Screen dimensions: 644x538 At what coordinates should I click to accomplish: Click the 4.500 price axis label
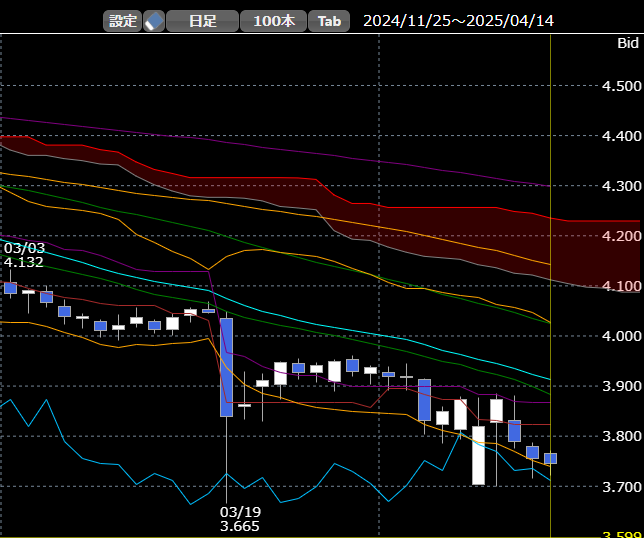click(621, 87)
